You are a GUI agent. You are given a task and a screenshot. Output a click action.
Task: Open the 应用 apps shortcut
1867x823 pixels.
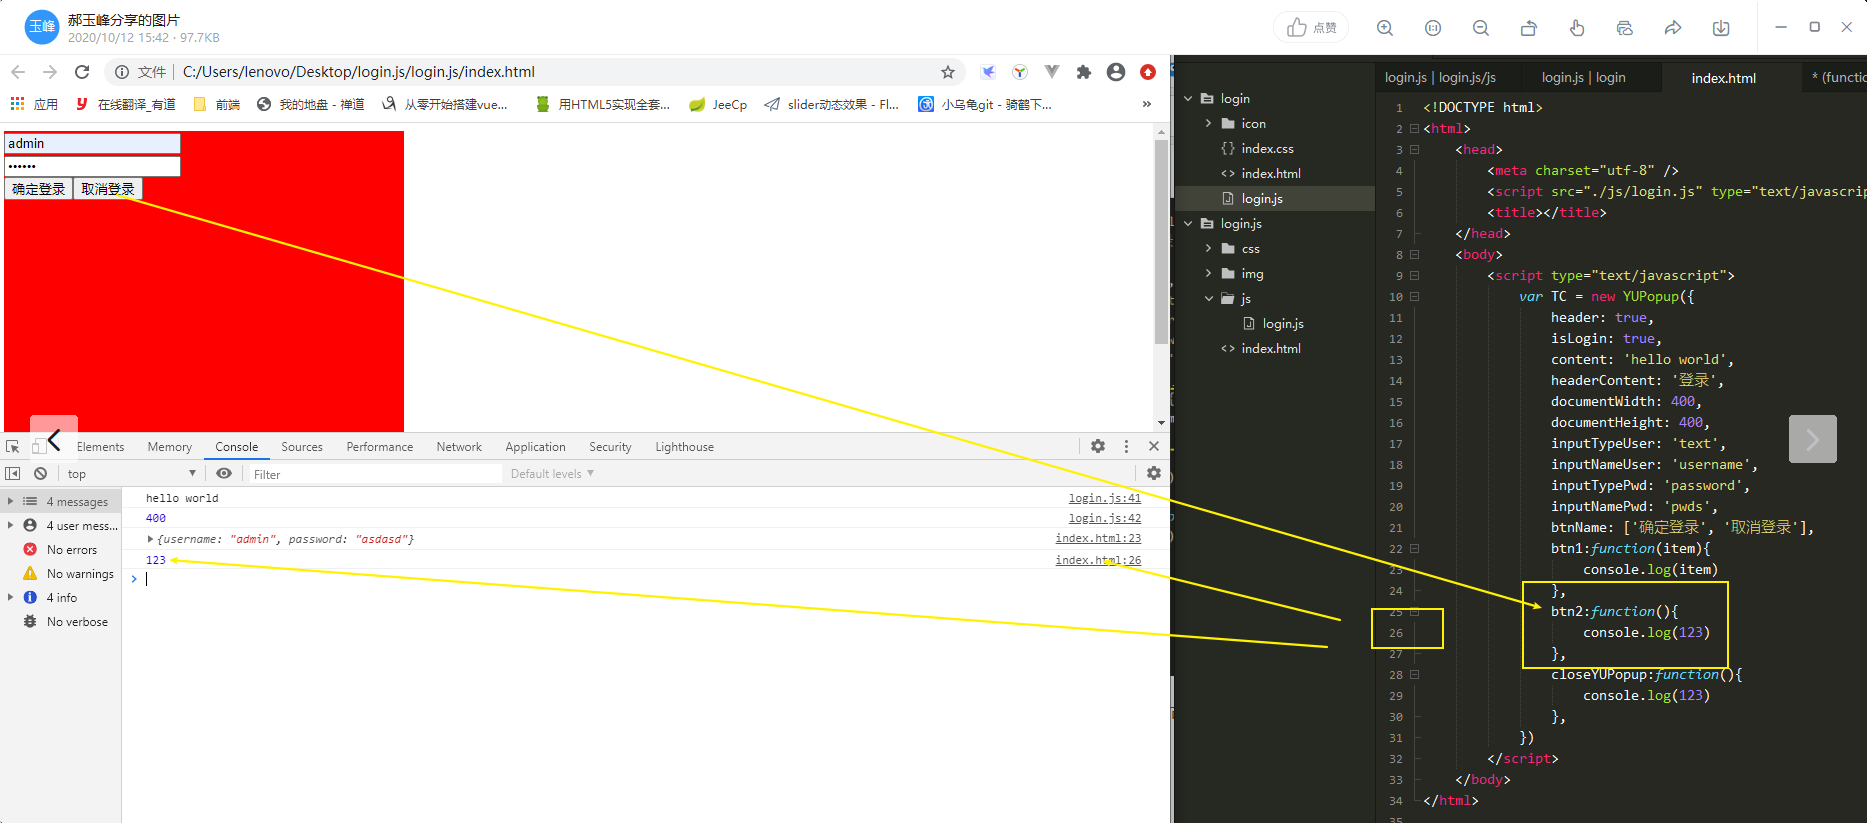(x=34, y=104)
